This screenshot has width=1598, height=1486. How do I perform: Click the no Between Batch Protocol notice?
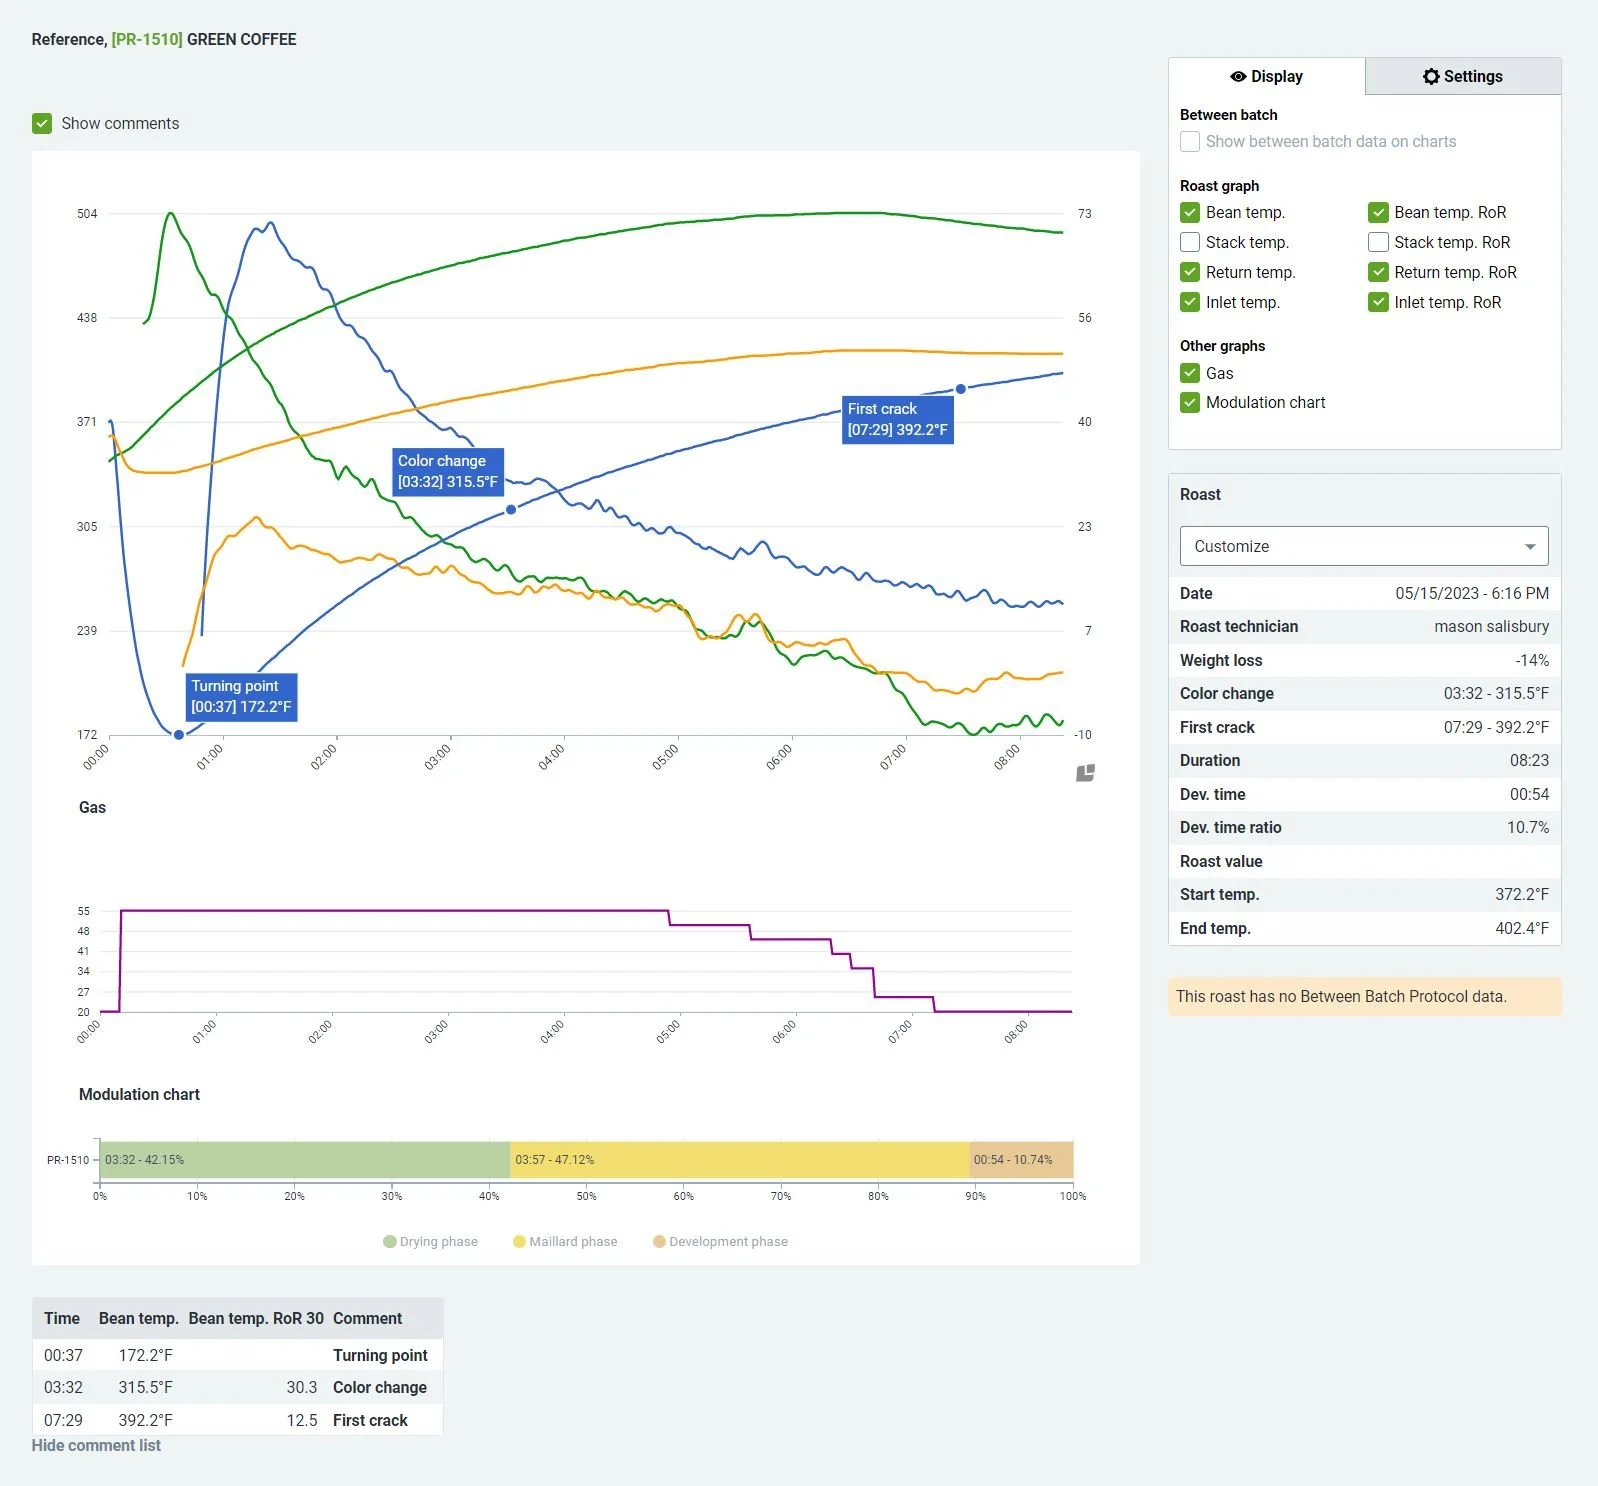click(x=1364, y=996)
